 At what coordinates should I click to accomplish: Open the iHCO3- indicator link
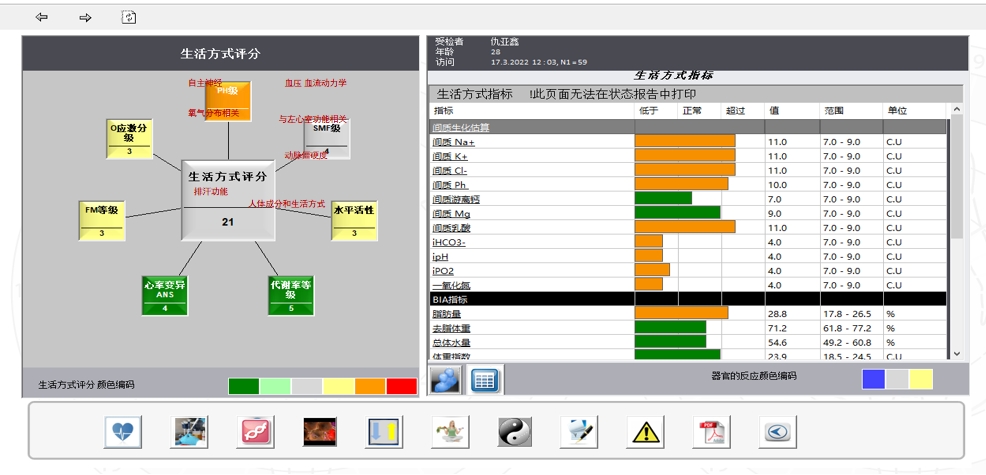pos(449,243)
